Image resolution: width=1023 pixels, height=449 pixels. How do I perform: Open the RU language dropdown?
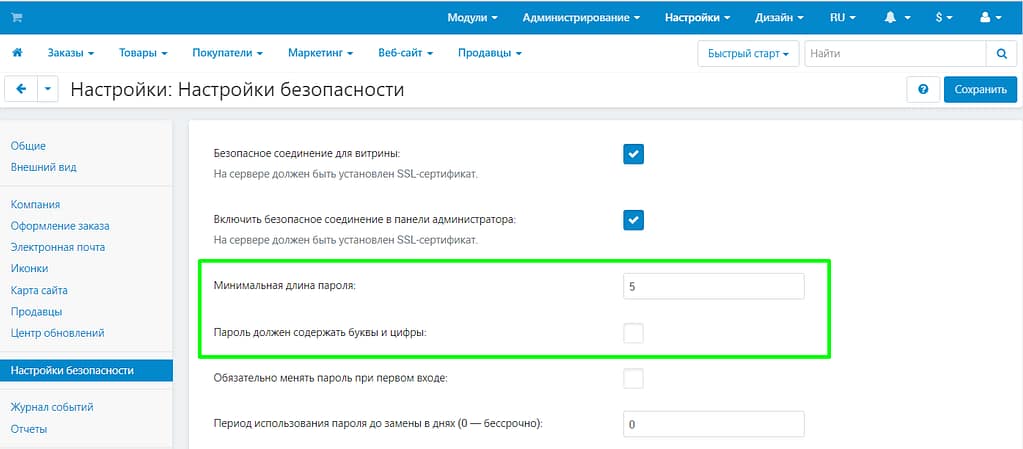[843, 18]
